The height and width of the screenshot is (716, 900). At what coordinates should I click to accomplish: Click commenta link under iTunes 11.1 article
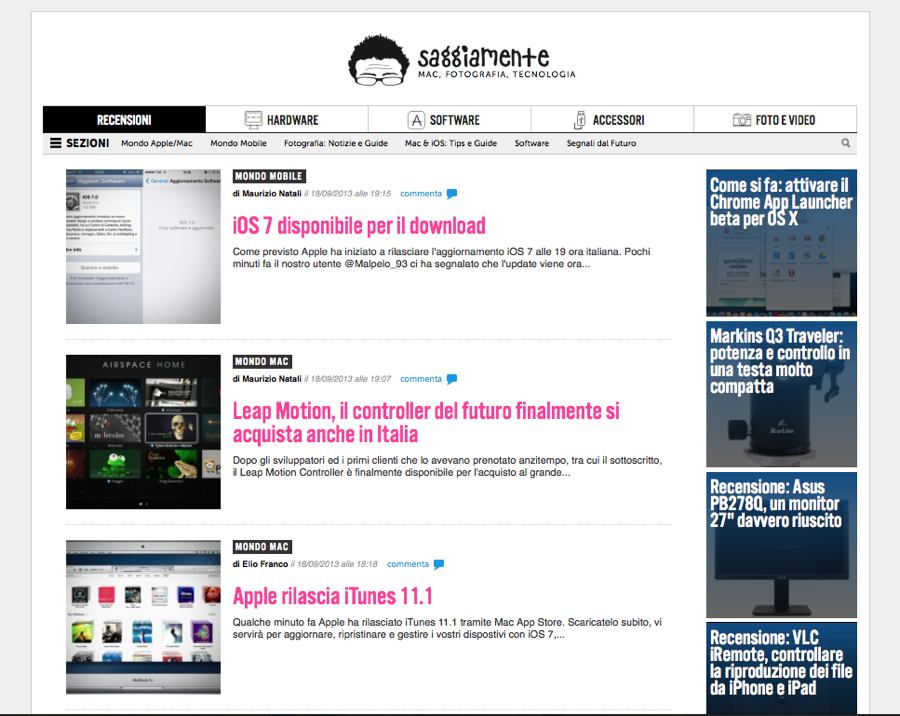pos(408,564)
